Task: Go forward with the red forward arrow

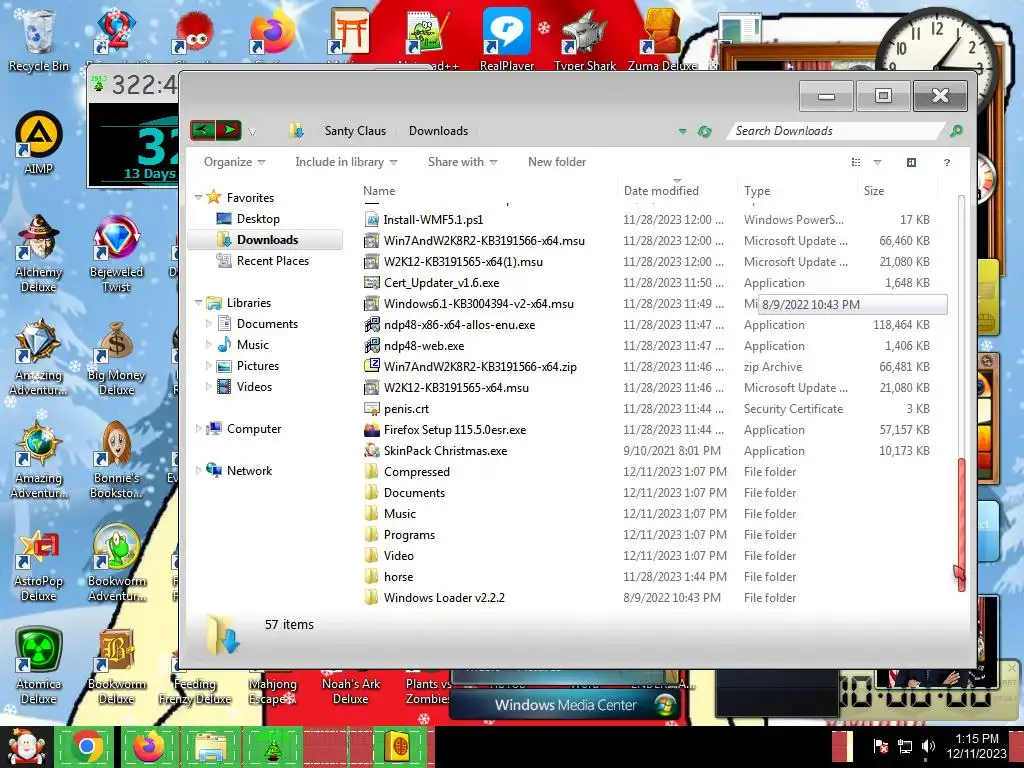Action: (x=229, y=130)
